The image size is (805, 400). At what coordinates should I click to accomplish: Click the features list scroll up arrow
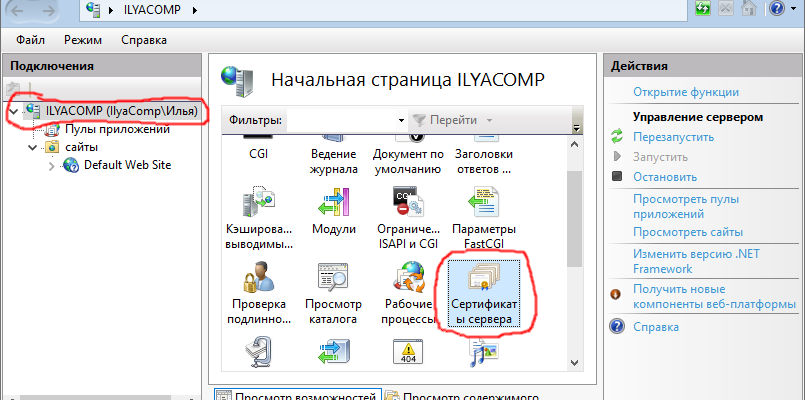(575, 145)
